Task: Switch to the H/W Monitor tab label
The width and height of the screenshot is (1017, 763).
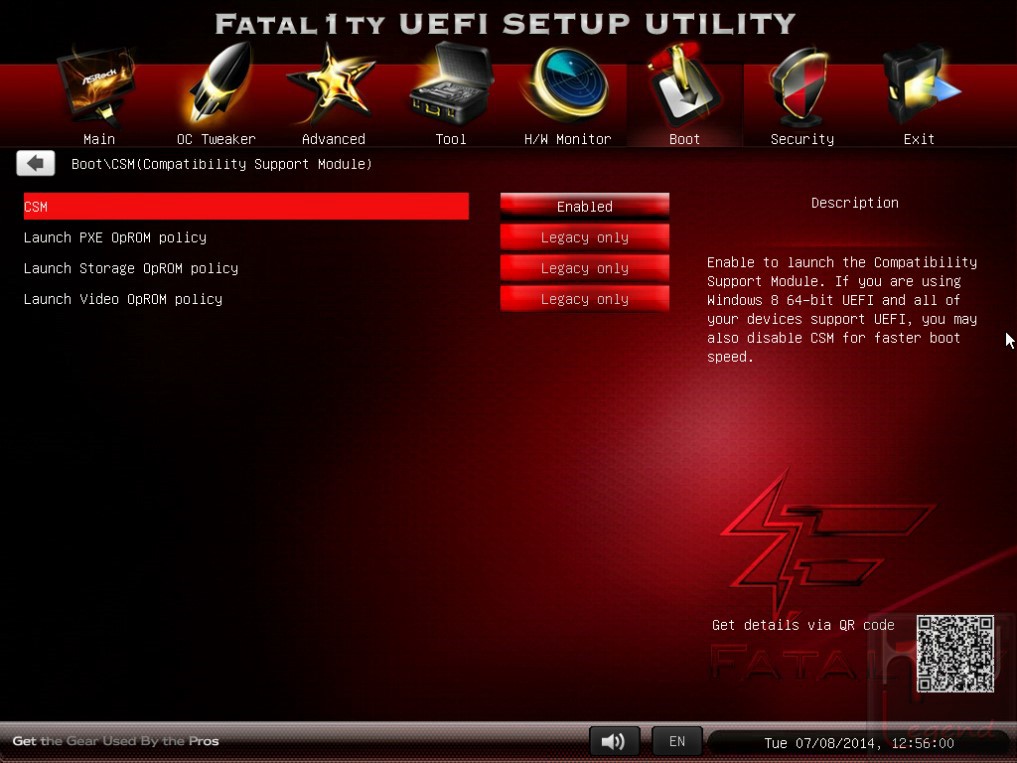Action: [x=568, y=139]
